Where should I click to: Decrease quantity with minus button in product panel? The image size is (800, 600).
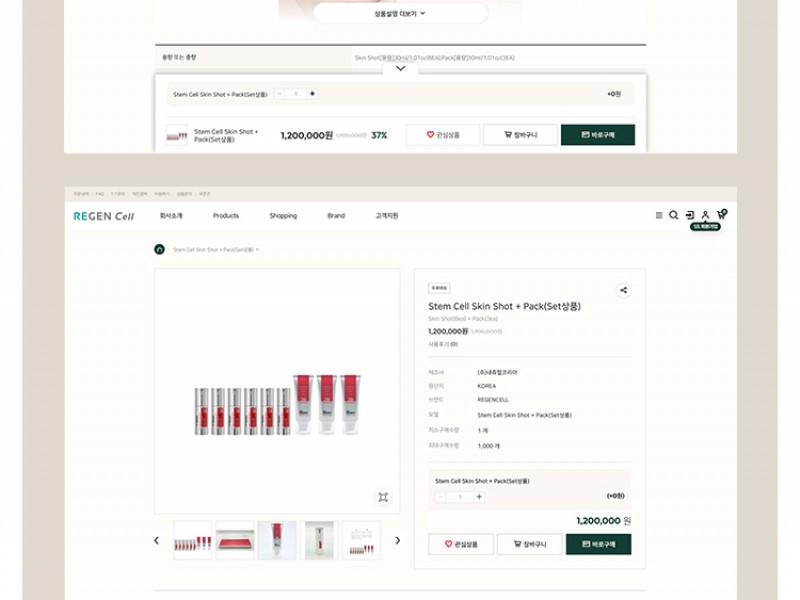point(441,497)
